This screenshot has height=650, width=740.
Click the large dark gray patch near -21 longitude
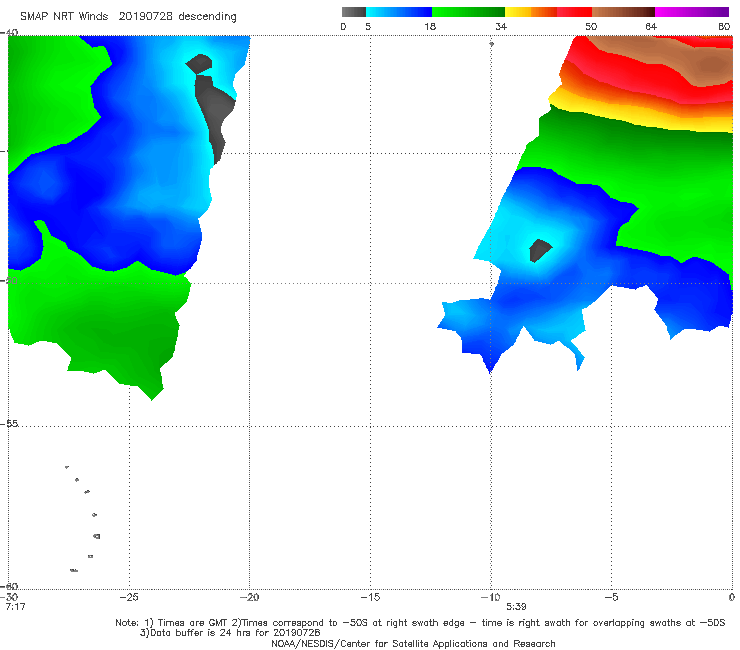tap(215, 111)
